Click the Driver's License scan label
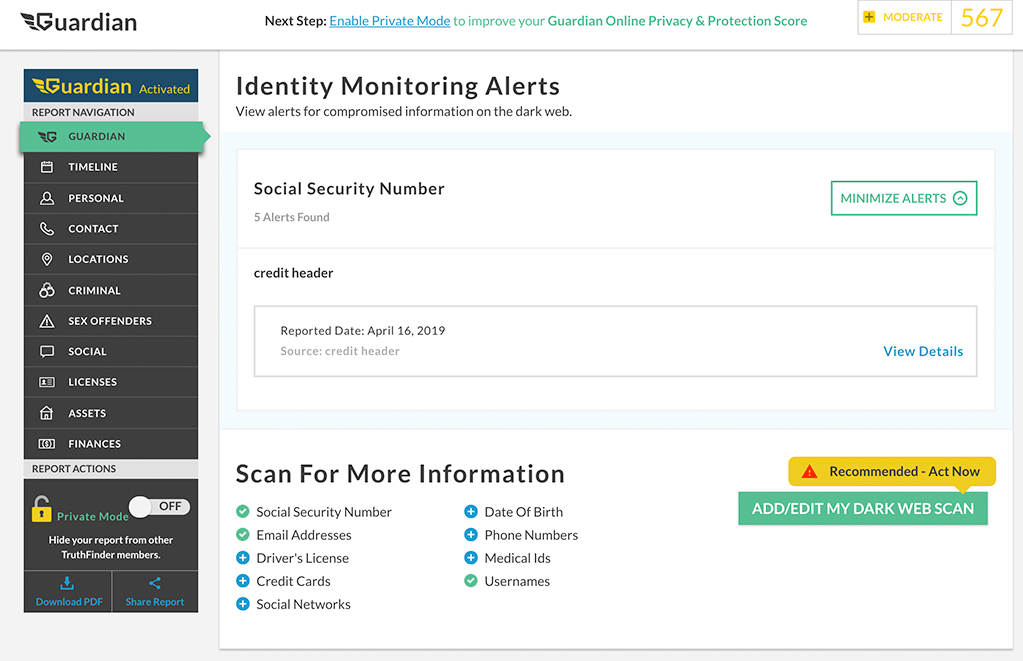 [x=303, y=558]
